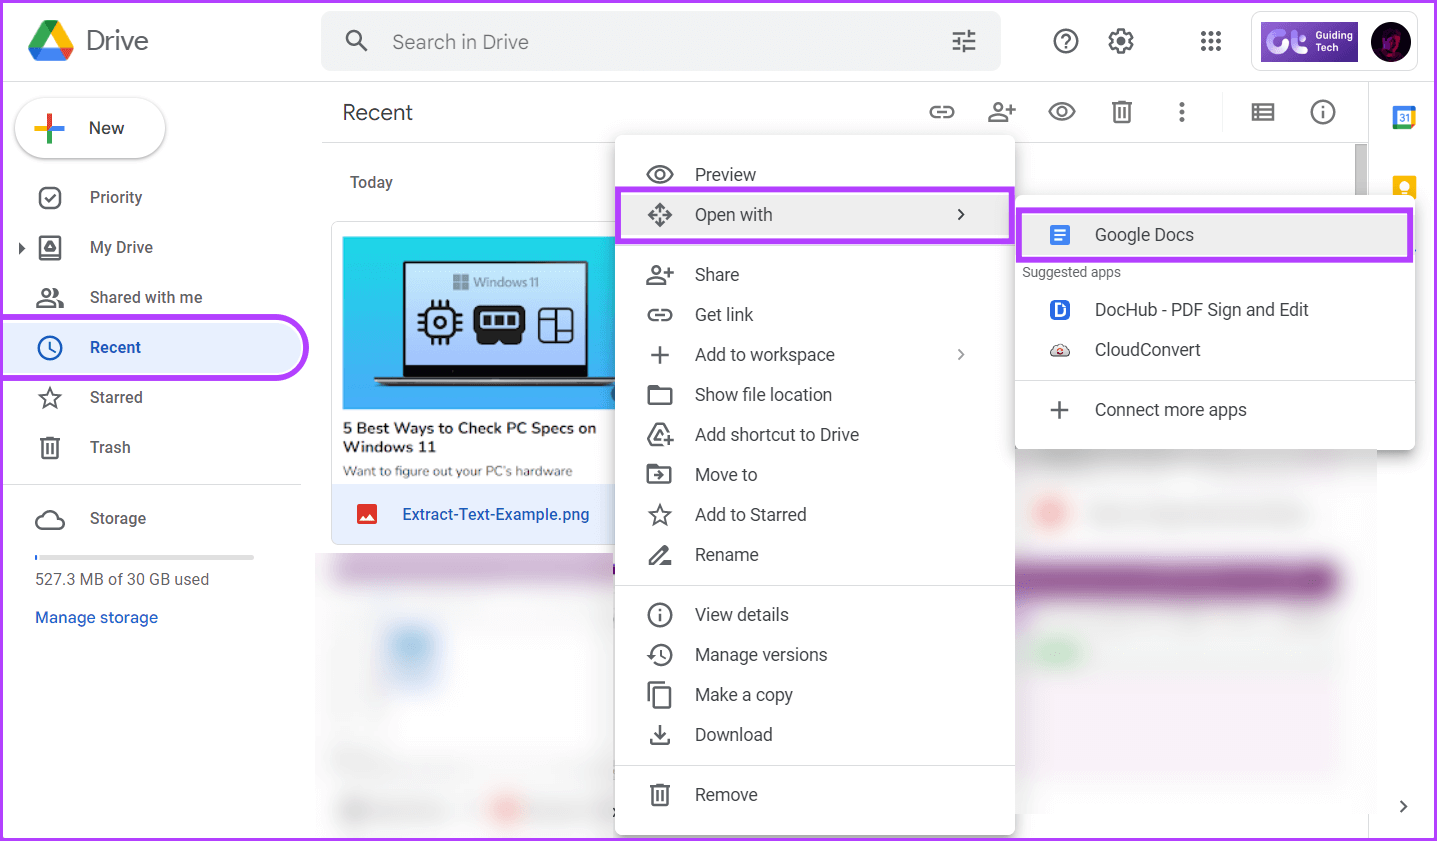Click the account profile avatar
Image resolution: width=1437 pixels, height=841 pixels.
(x=1390, y=42)
